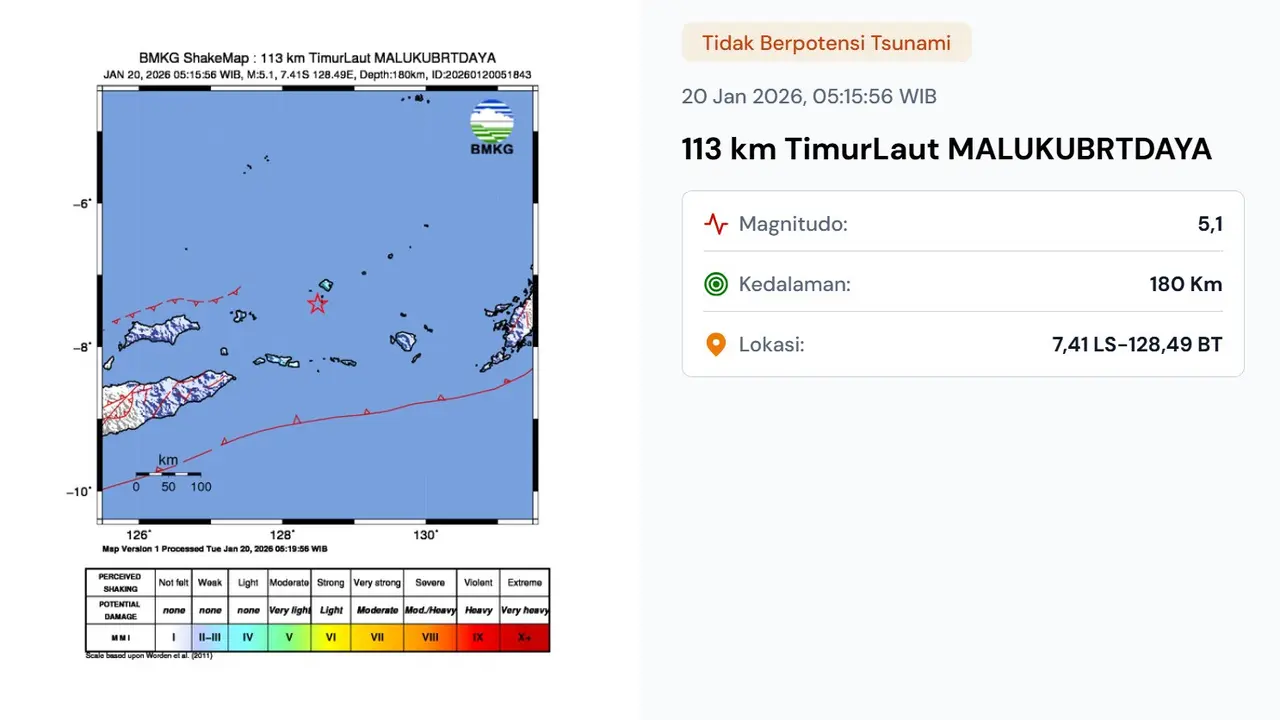Click the BMKG logo on map

pos(492,128)
